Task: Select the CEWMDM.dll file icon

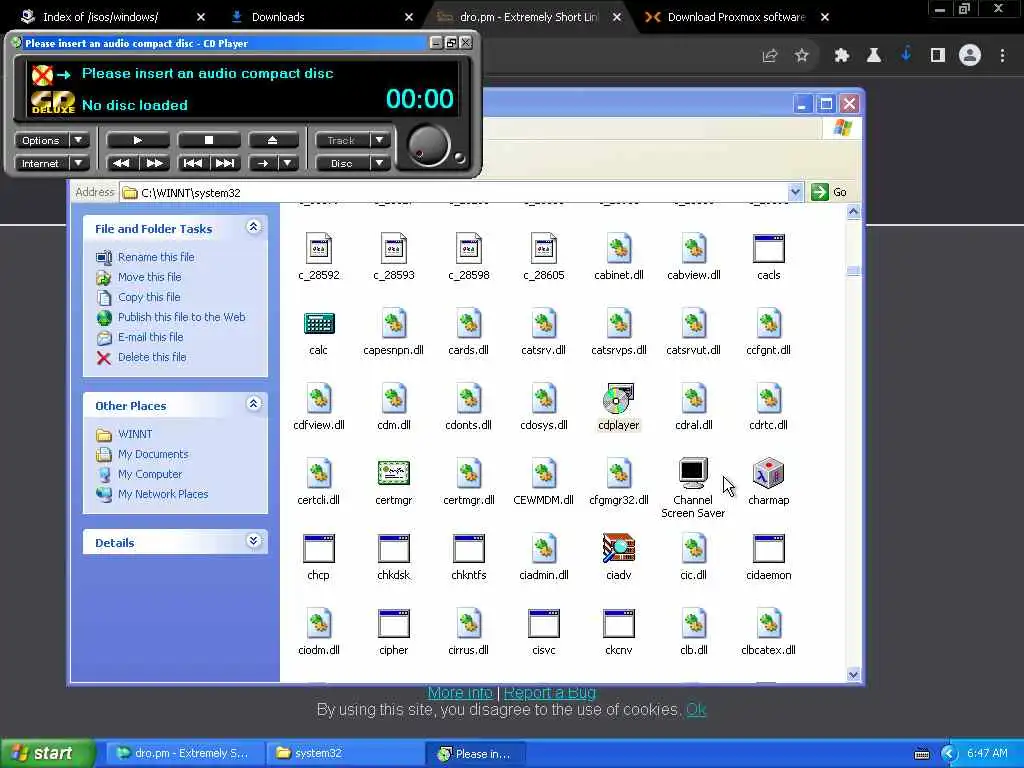Action: point(543,473)
